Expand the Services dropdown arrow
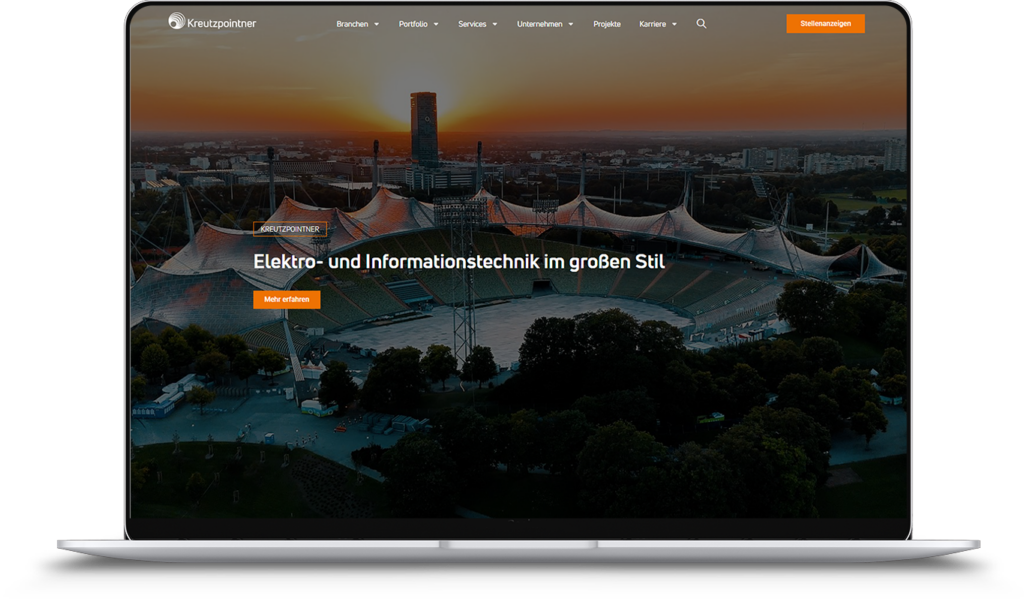The image size is (1024, 599). 494,24
